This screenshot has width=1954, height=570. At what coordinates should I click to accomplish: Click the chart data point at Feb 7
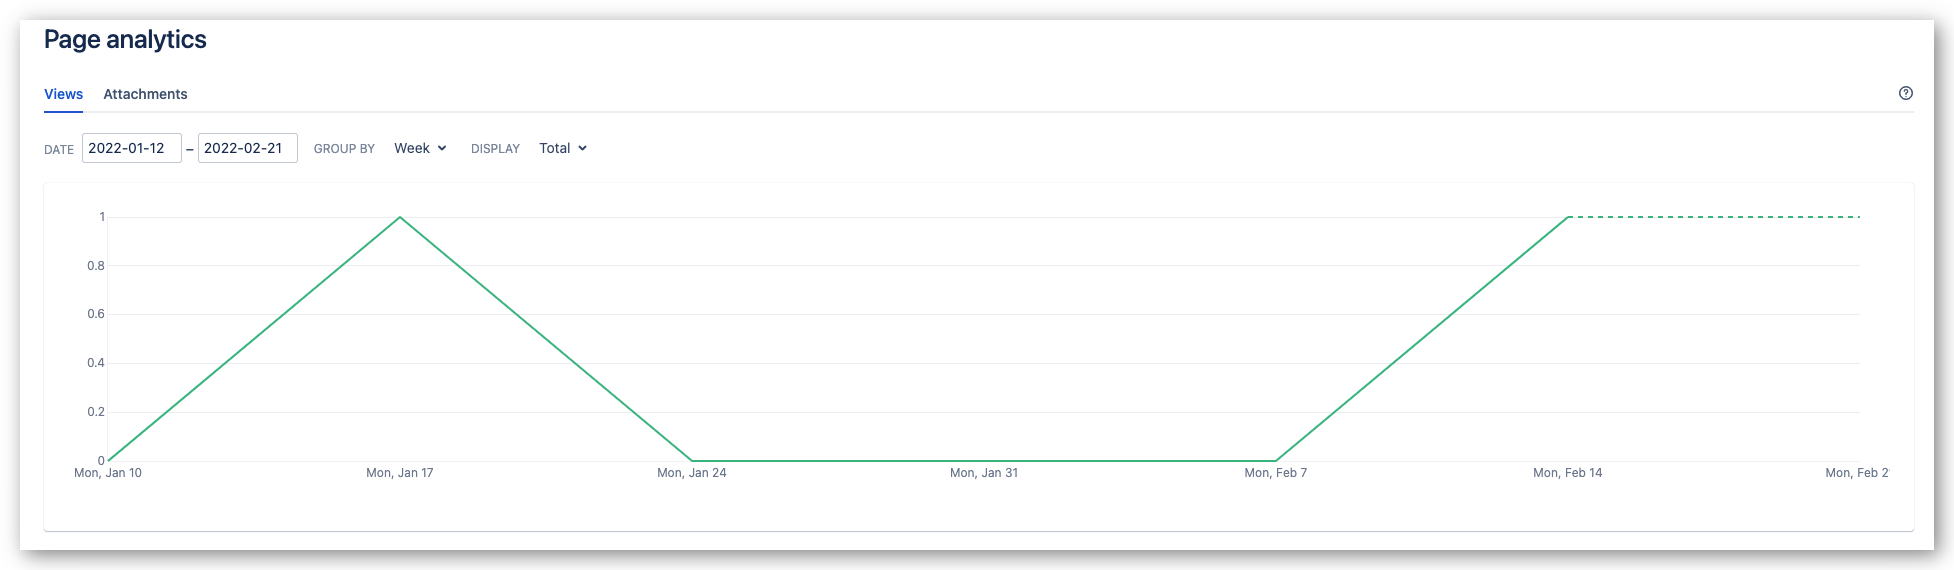click(x=1276, y=461)
